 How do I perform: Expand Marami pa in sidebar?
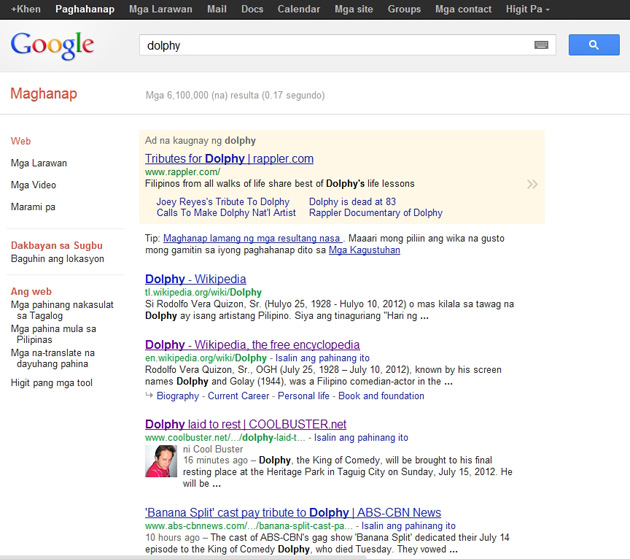(x=33, y=207)
